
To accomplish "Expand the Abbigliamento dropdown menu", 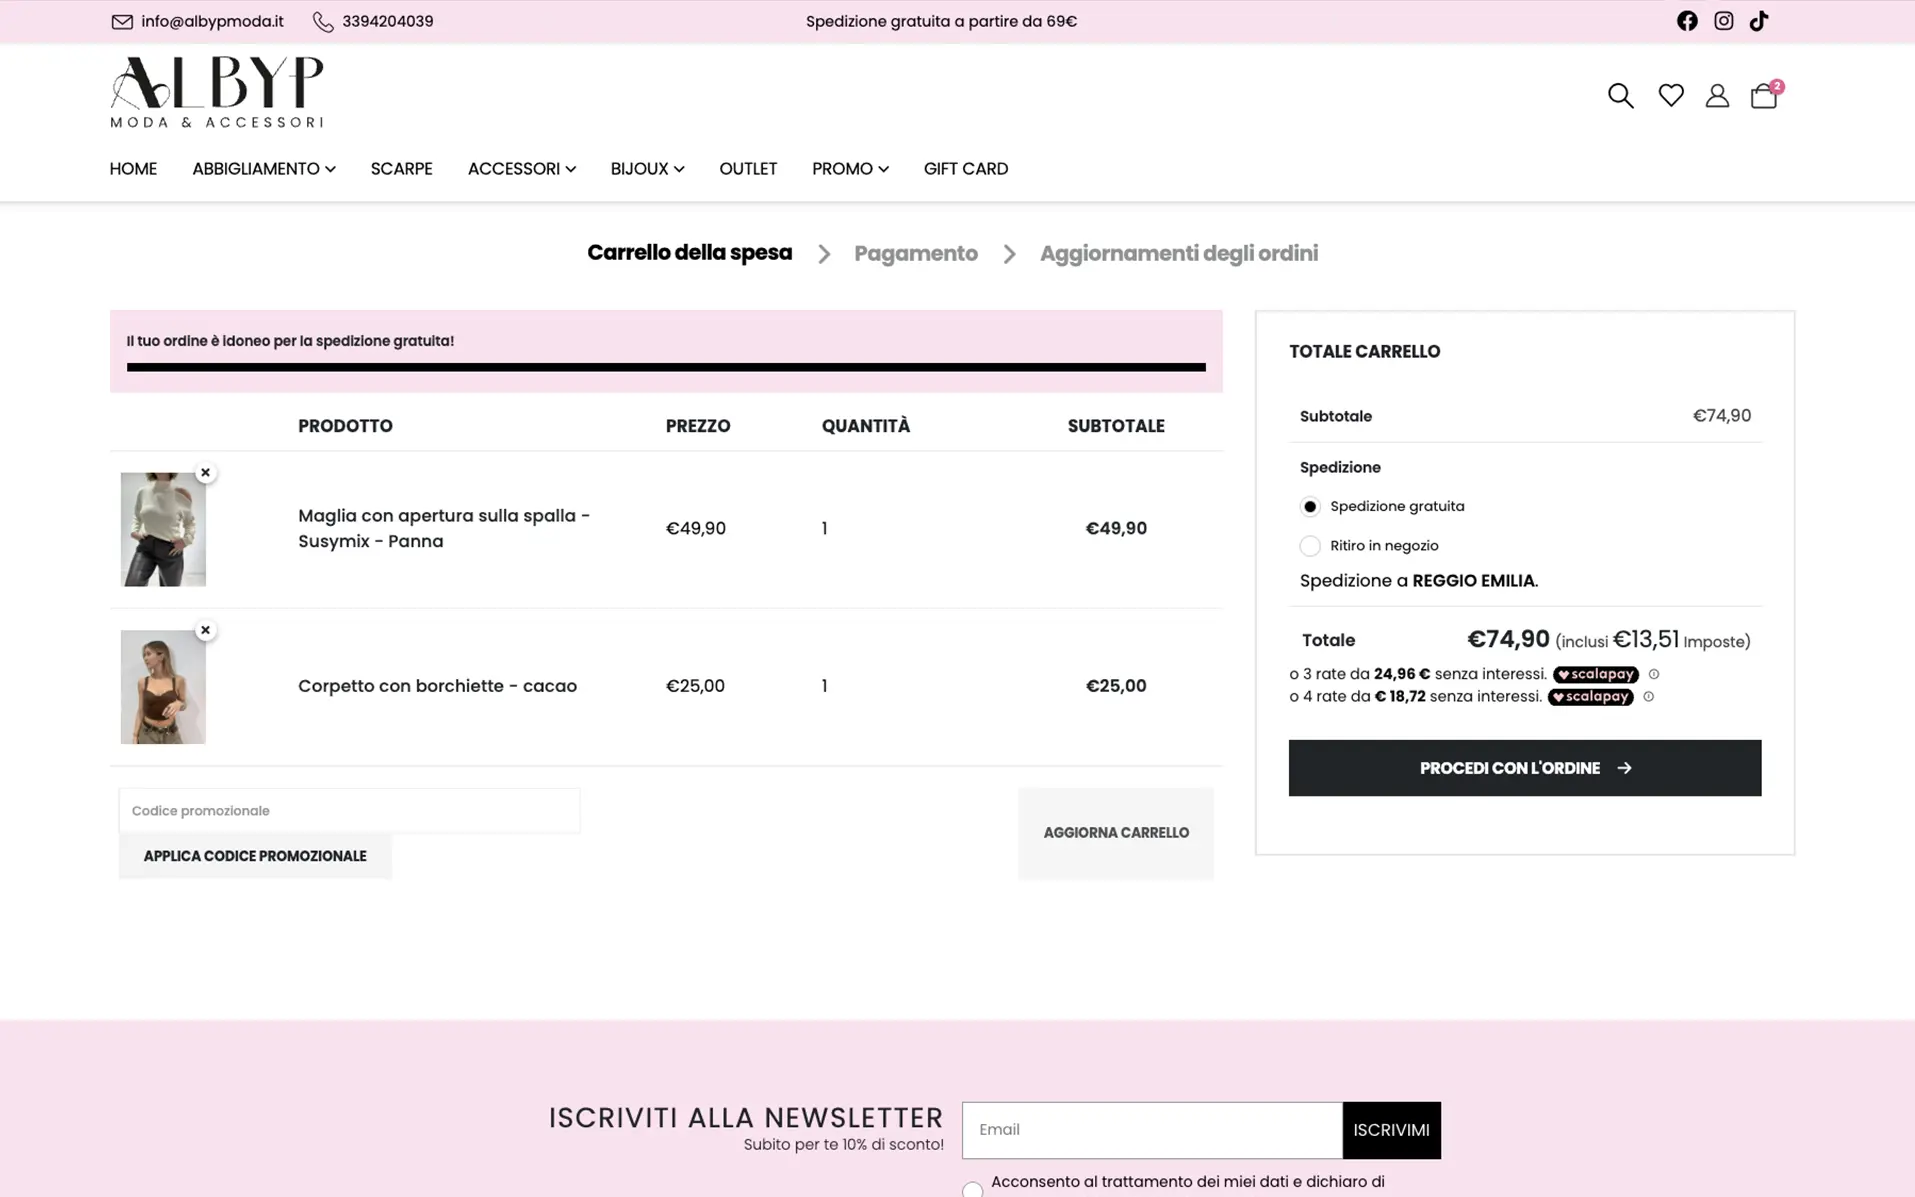I will click(263, 169).
